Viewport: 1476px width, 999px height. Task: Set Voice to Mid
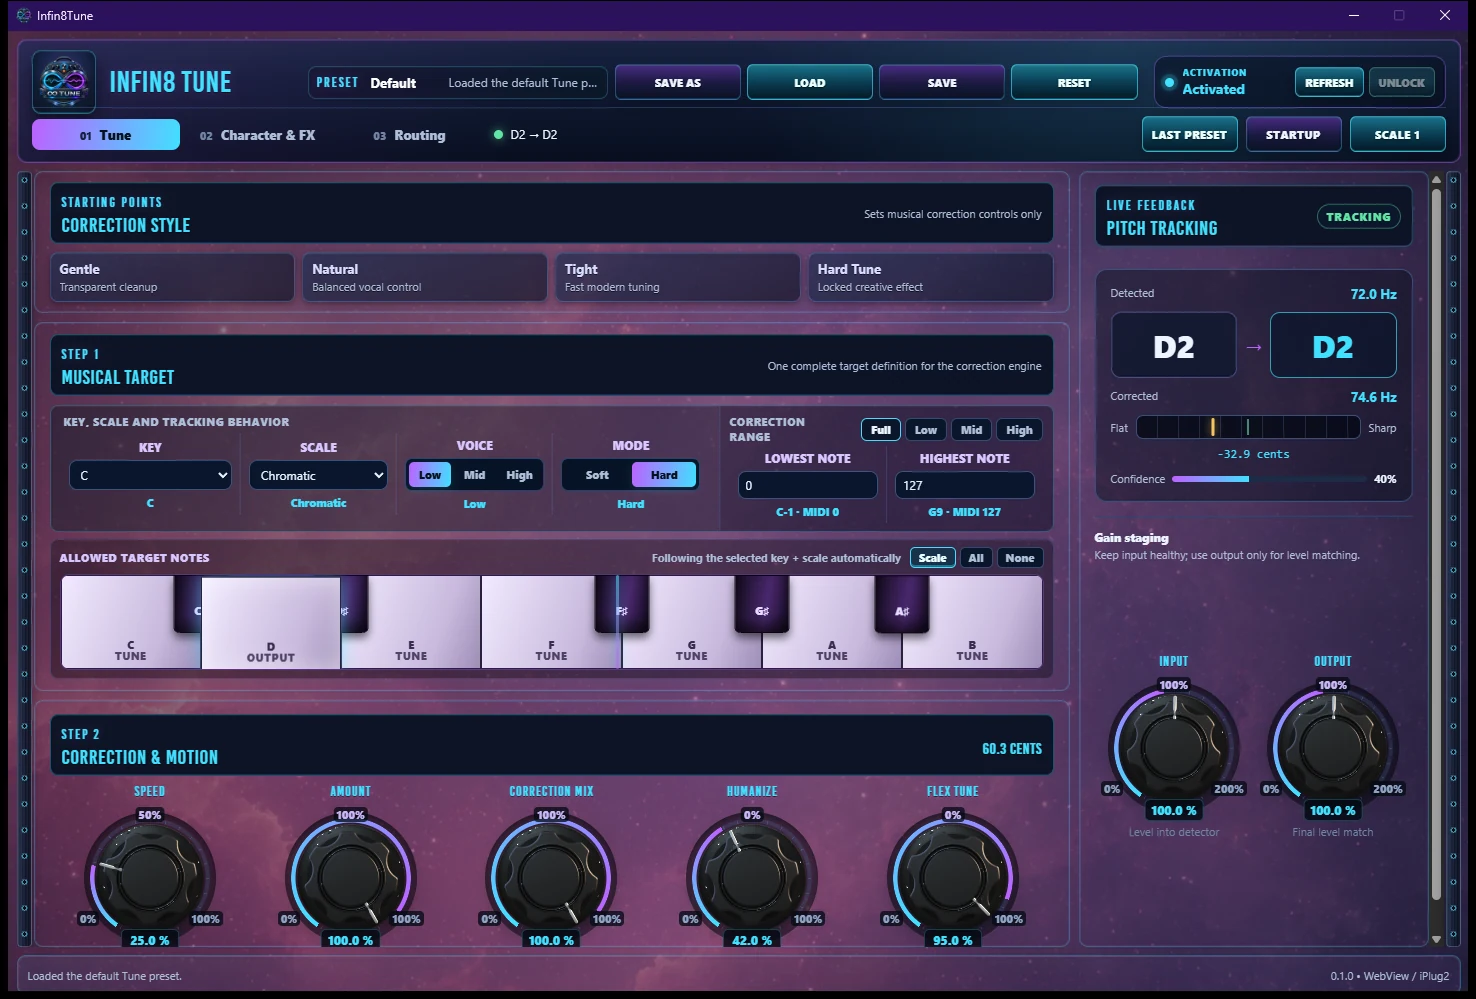click(474, 475)
